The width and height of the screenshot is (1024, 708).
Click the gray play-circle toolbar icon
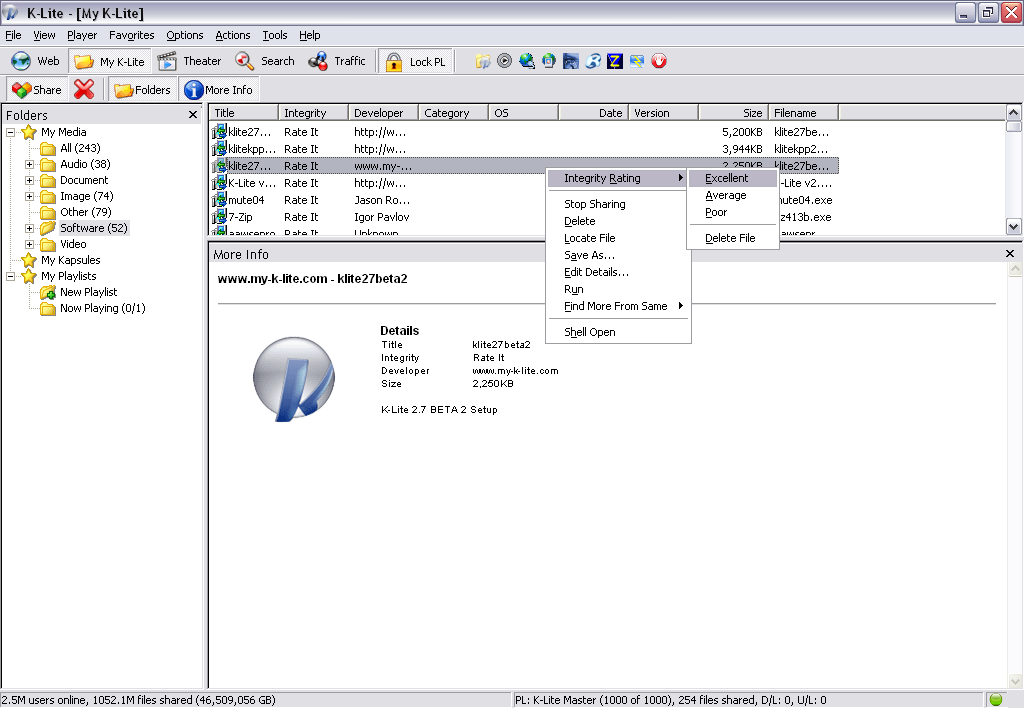pos(504,61)
